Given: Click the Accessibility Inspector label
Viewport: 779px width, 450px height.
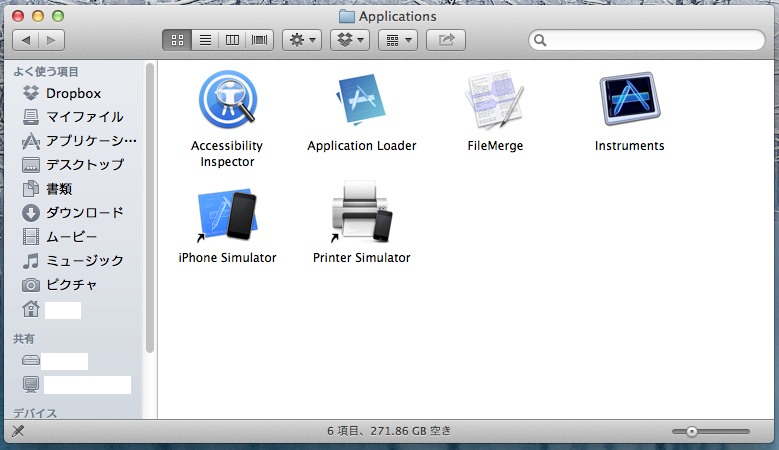Looking at the screenshot, I should coord(227,153).
